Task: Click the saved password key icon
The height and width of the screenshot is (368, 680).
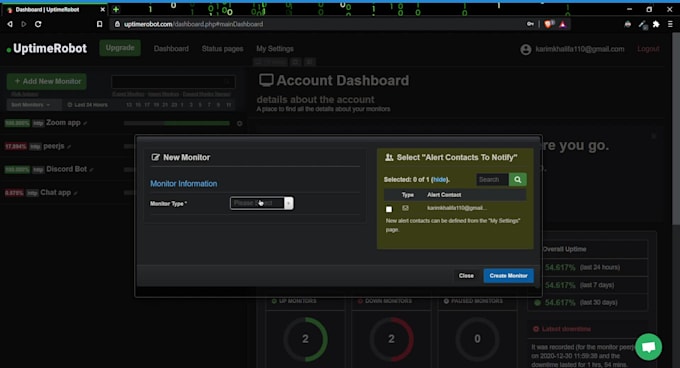Action: tap(530, 24)
